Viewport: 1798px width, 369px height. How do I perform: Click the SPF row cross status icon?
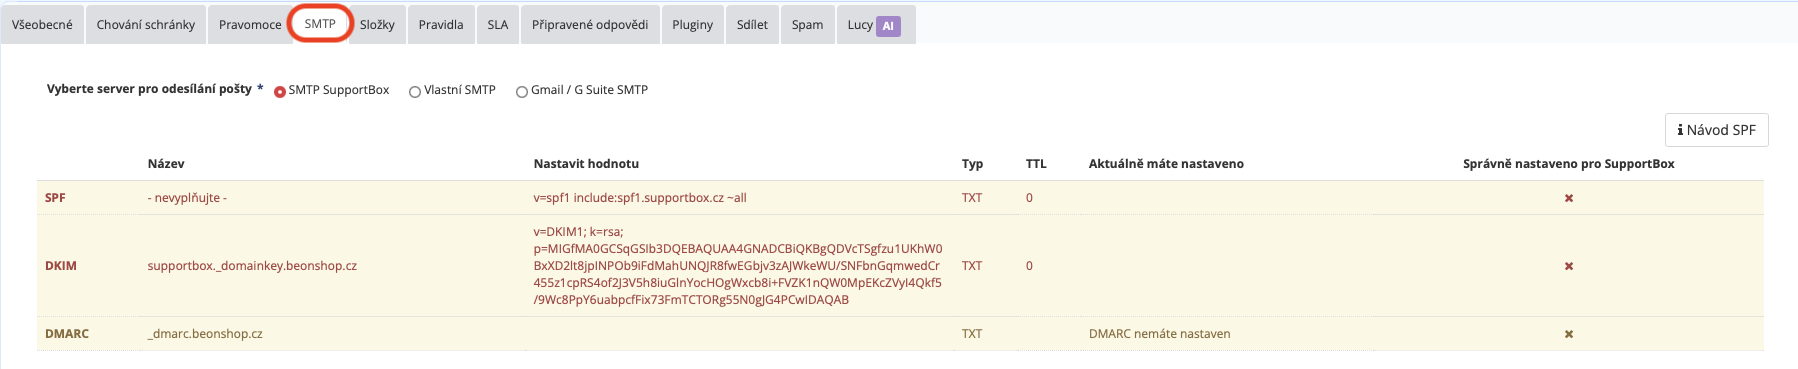[1569, 198]
